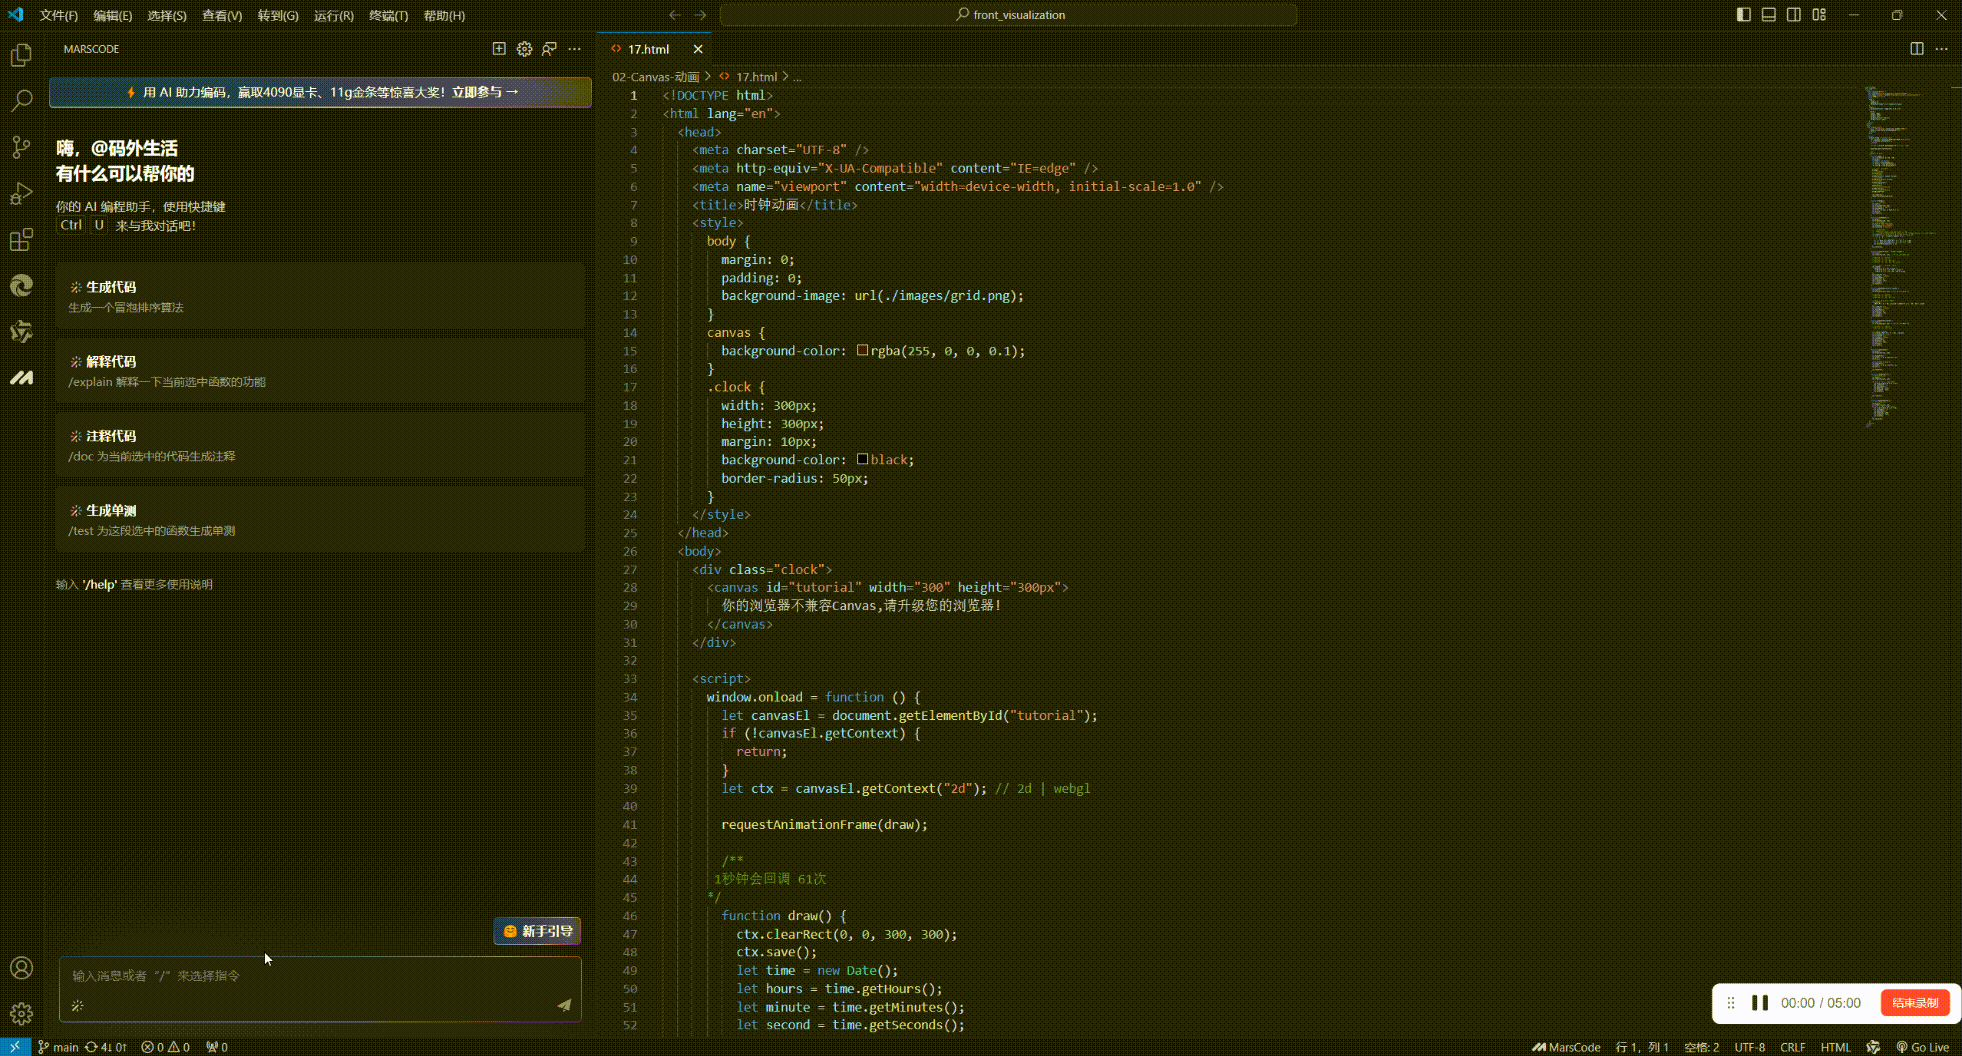Open the UTF-8 encoding selector
This screenshot has width=1962, height=1056.
point(1749,1047)
